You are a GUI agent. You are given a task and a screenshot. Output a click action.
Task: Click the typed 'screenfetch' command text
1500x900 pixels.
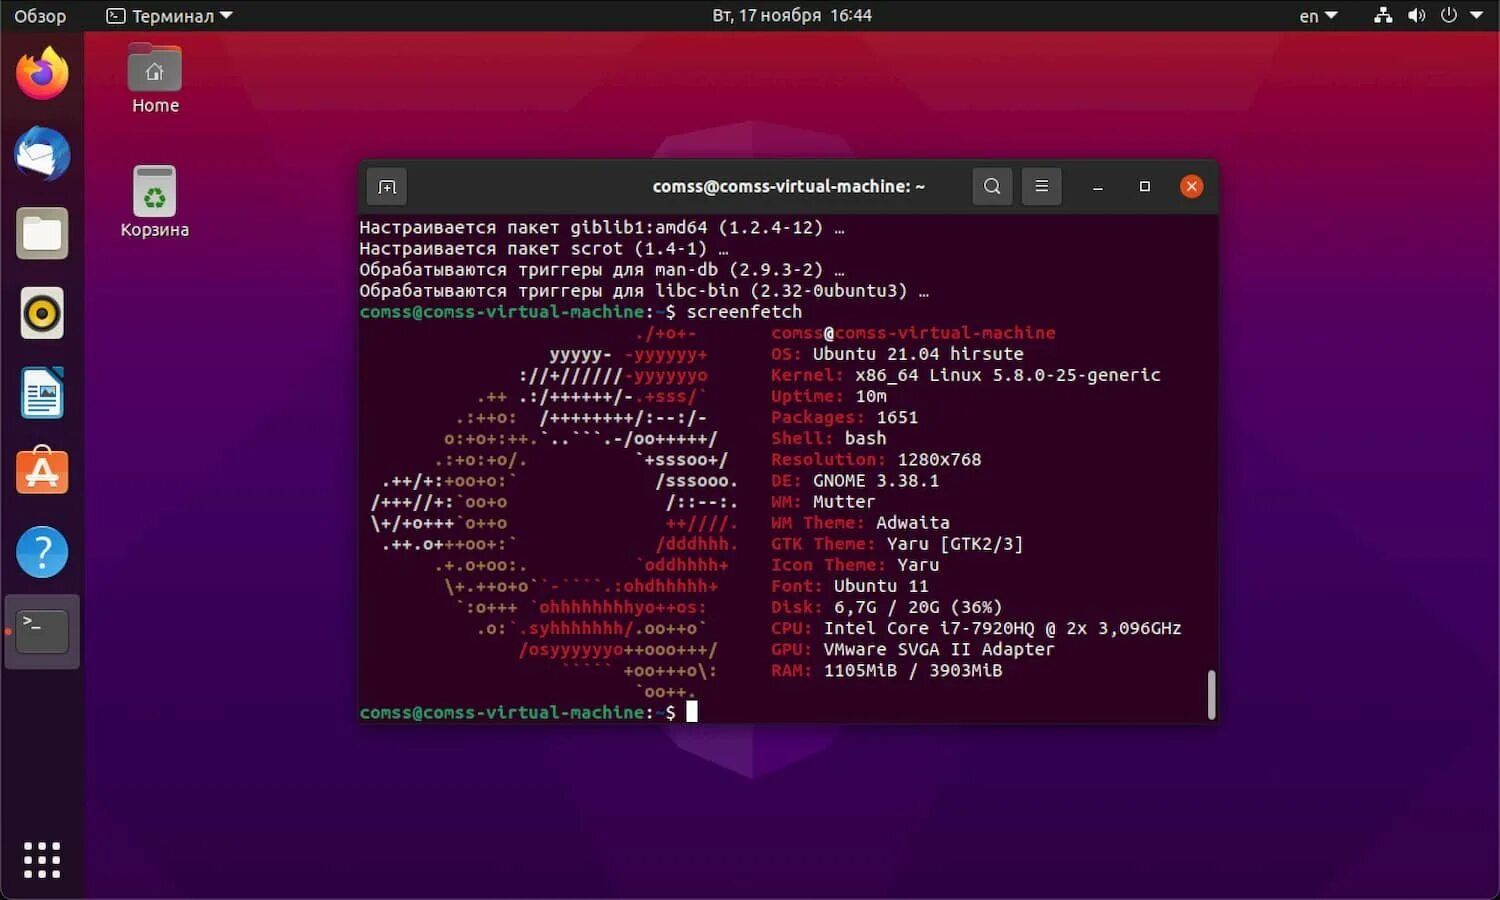pyautogui.click(x=744, y=312)
